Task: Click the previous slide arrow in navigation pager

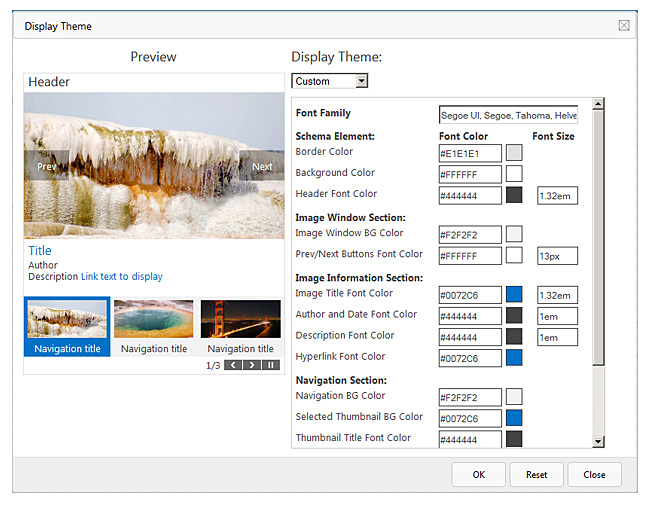Action: pyautogui.click(x=232, y=366)
